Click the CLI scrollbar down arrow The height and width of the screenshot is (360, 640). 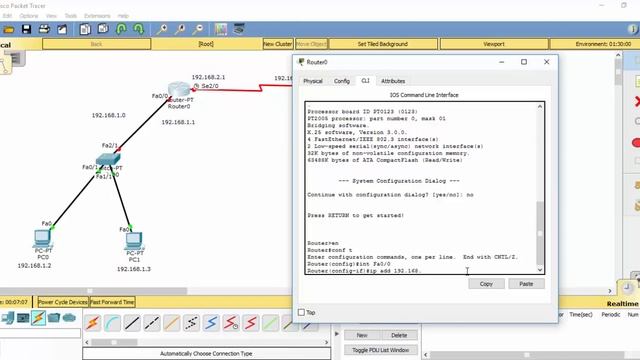click(540, 270)
